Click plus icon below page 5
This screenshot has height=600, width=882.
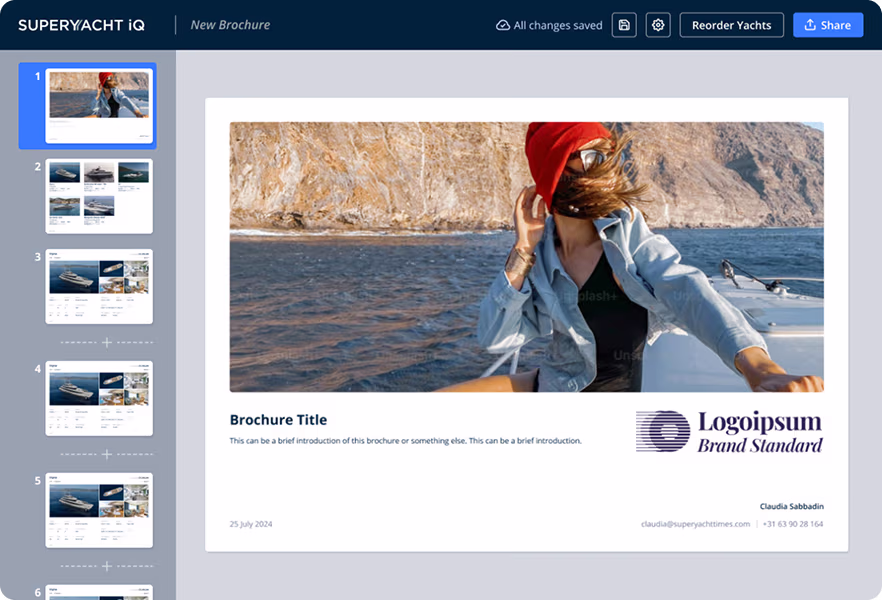107,566
